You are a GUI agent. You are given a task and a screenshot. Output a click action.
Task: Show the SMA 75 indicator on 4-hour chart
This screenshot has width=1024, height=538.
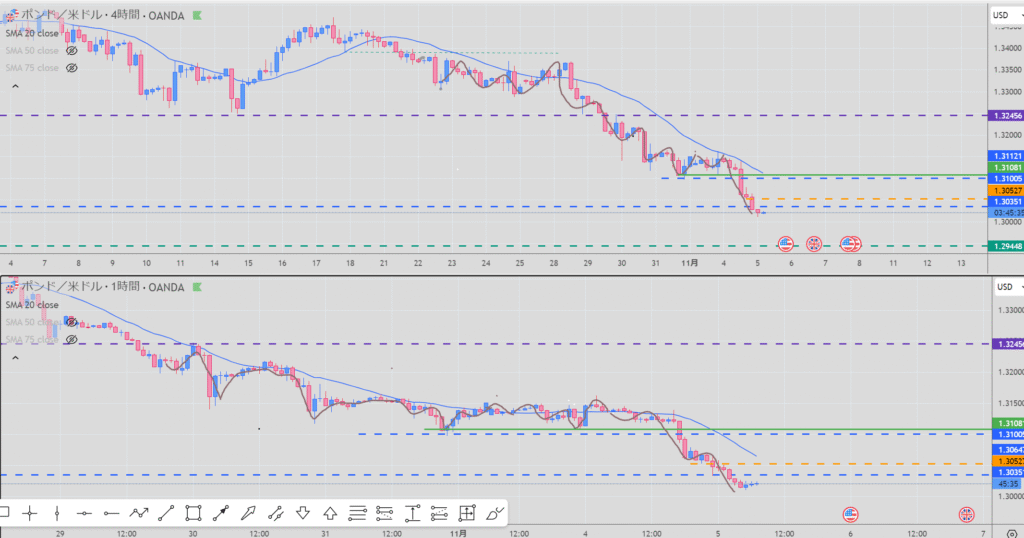tap(71, 68)
